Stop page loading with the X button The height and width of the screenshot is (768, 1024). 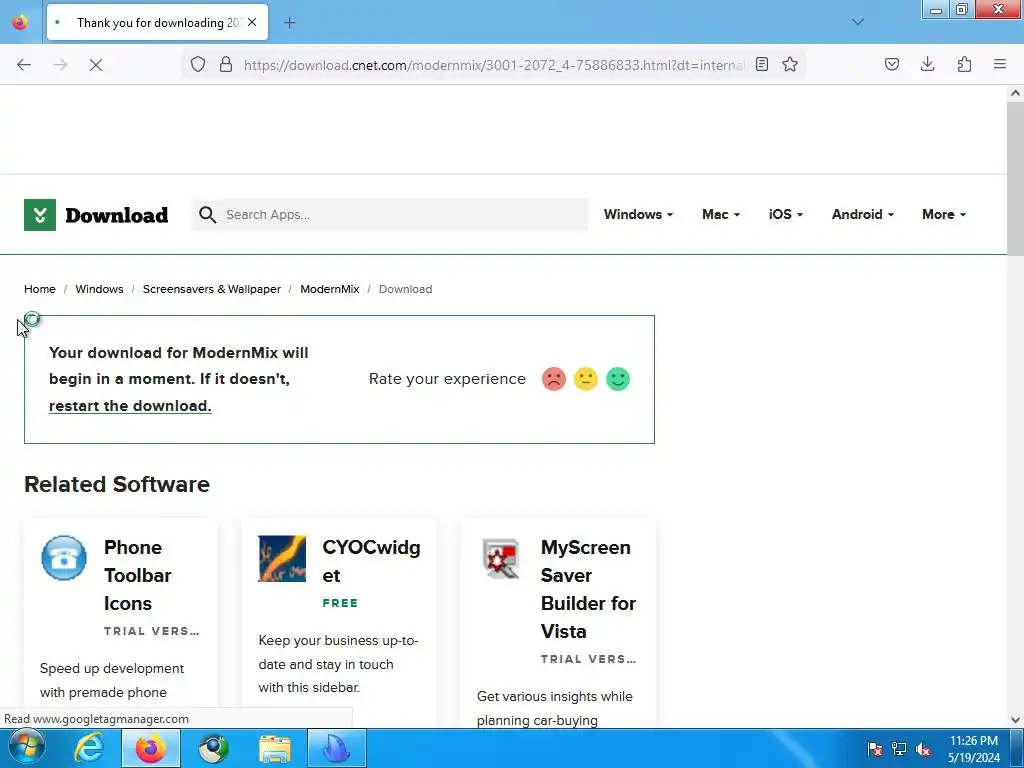coord(96,65)
